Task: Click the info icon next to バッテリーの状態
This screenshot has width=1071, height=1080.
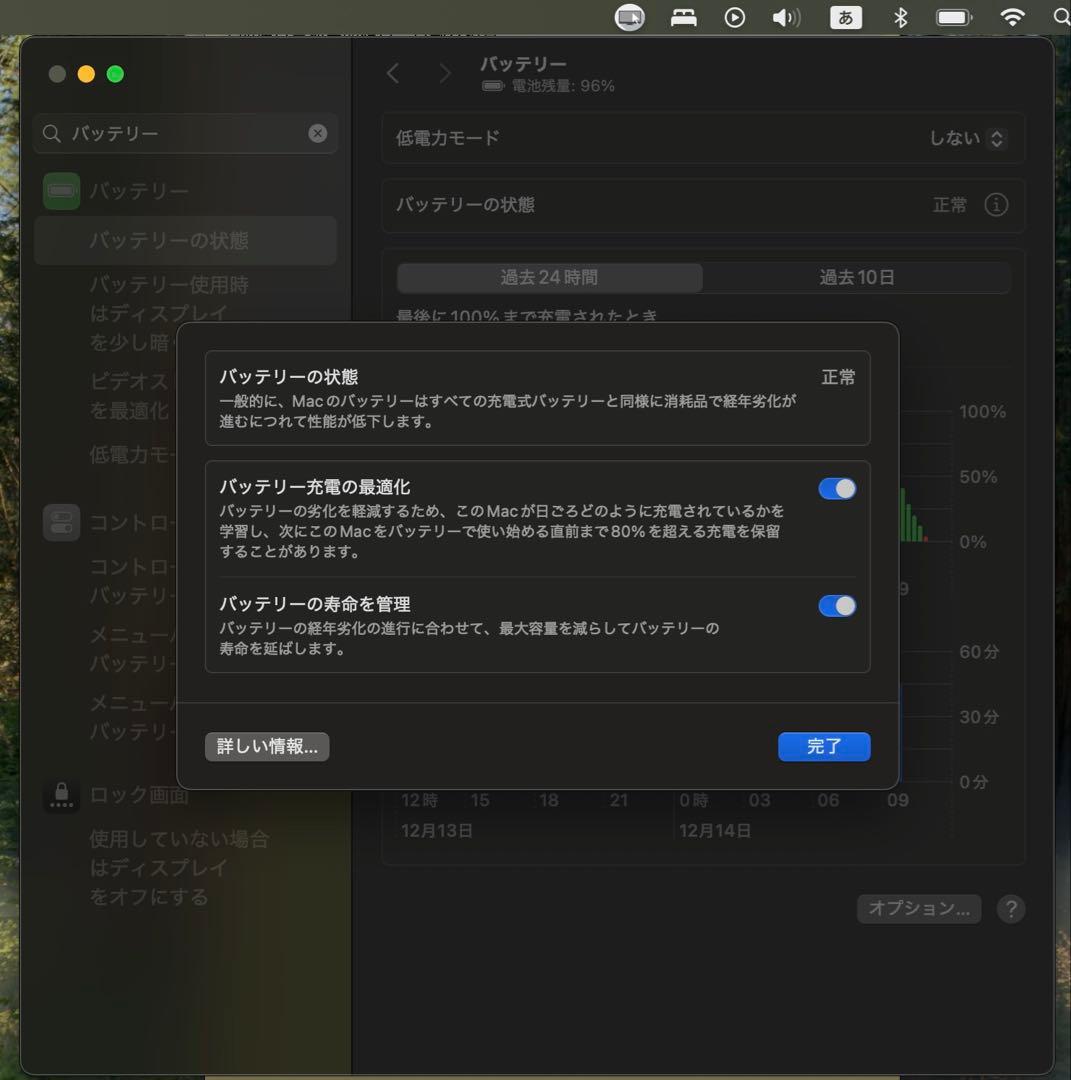Action: click(x=996, y=205)
